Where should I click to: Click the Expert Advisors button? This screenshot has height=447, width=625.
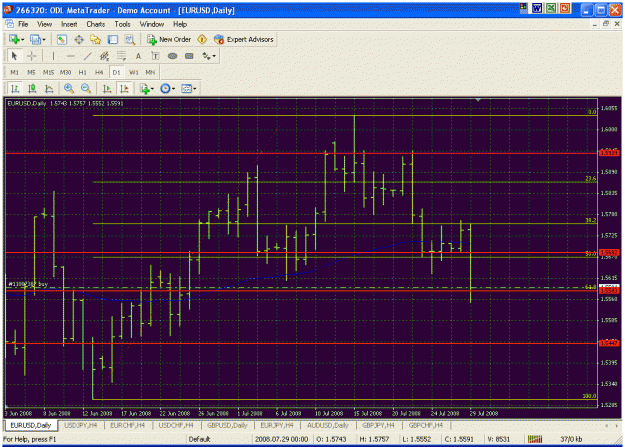244,39
